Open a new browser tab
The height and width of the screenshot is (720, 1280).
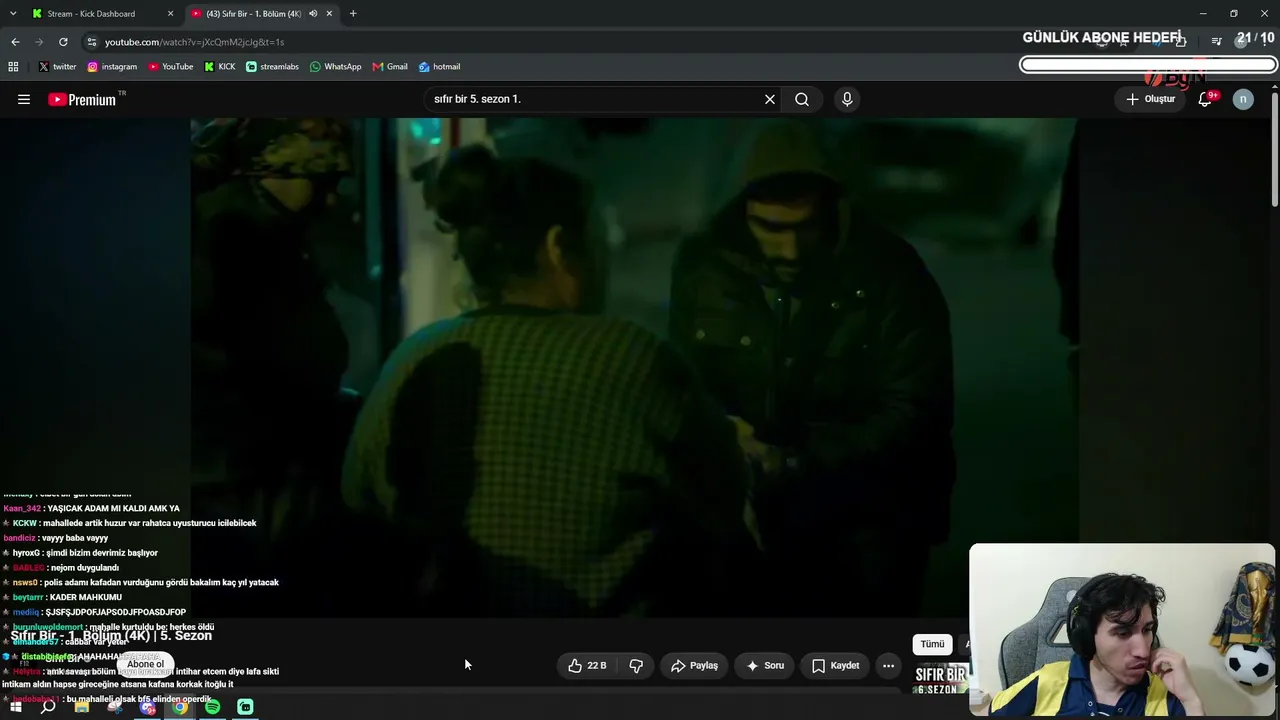353,14
